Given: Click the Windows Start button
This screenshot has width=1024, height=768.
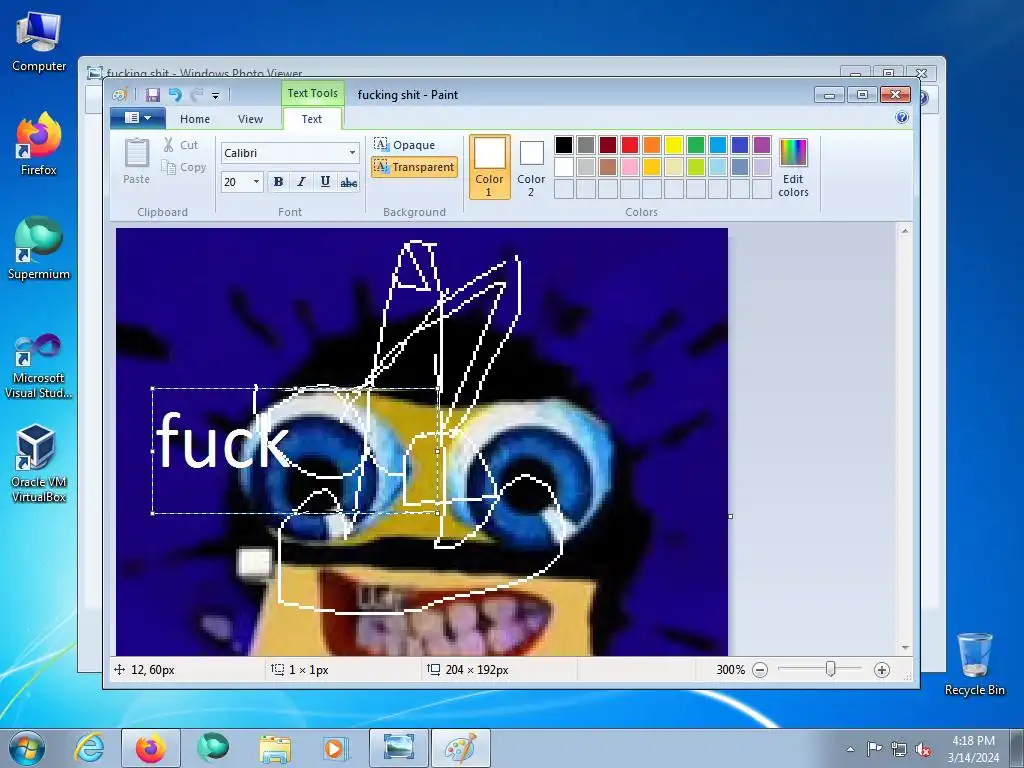Looking at the screenshot, I should [27, 748].
